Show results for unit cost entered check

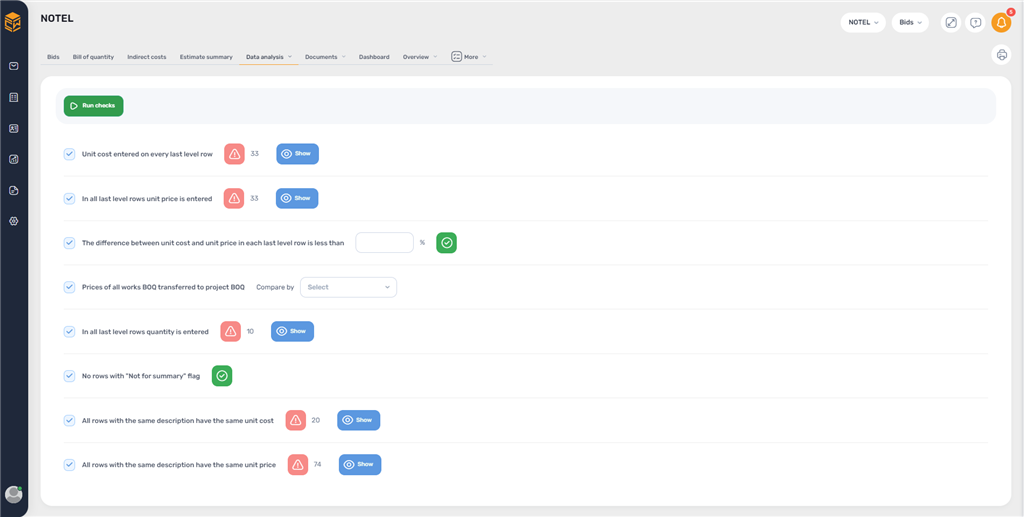(297, 154)
